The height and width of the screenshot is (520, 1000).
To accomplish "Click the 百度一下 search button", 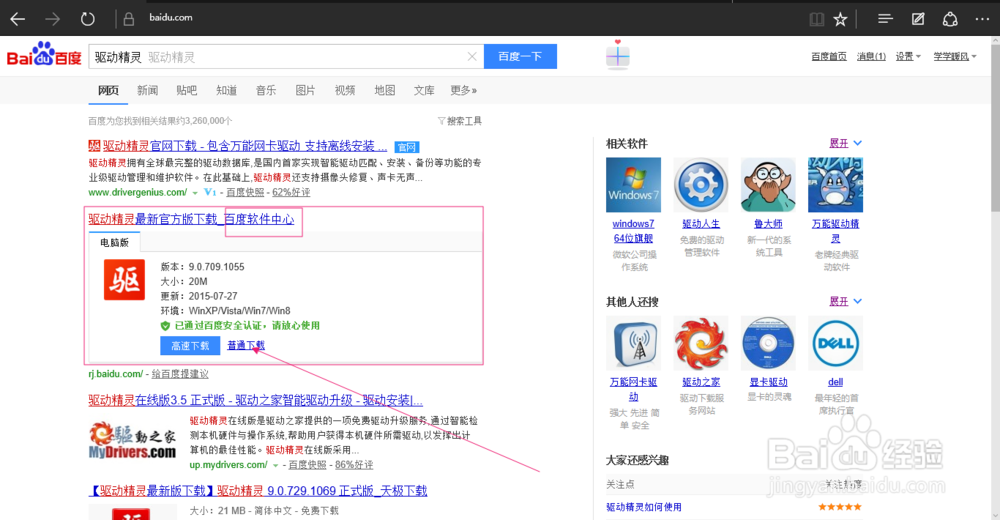I will (x=520, y=57).
